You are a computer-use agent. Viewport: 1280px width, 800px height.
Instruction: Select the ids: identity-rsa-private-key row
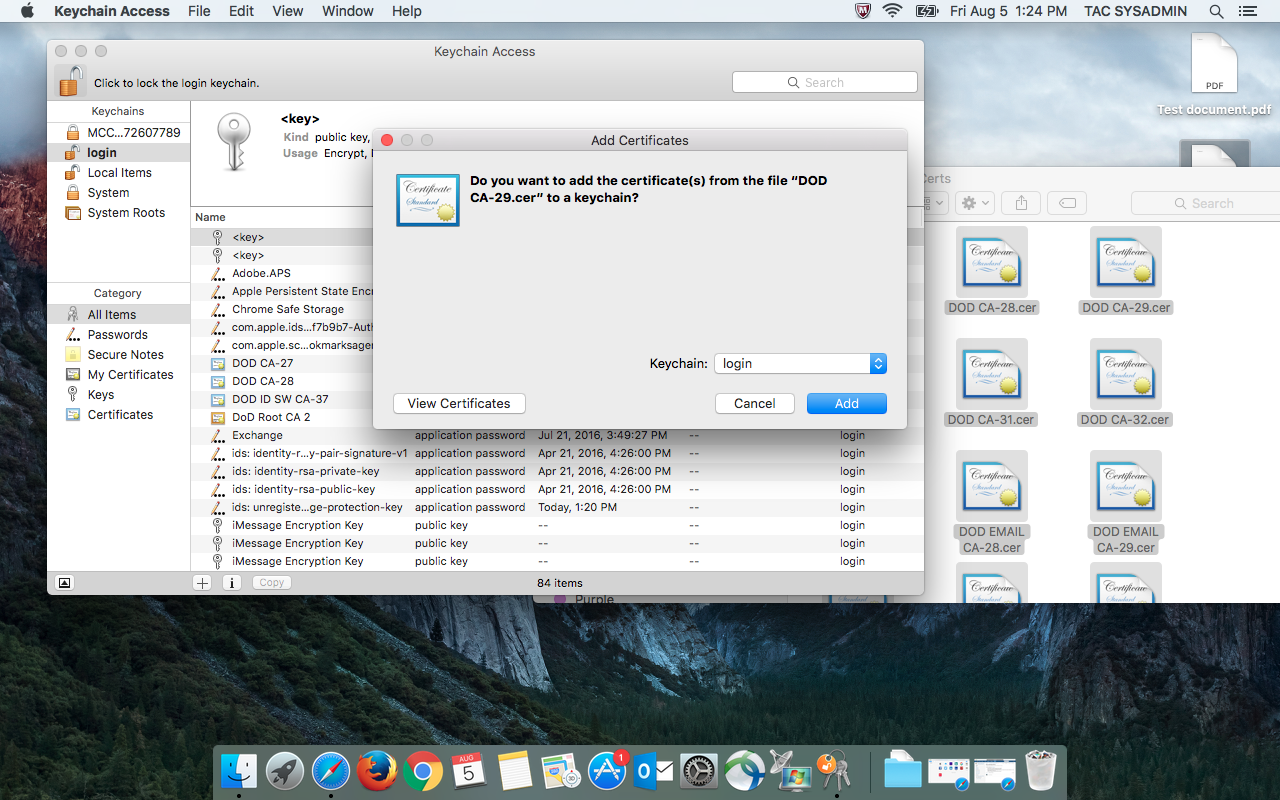(x=557, y=471)
